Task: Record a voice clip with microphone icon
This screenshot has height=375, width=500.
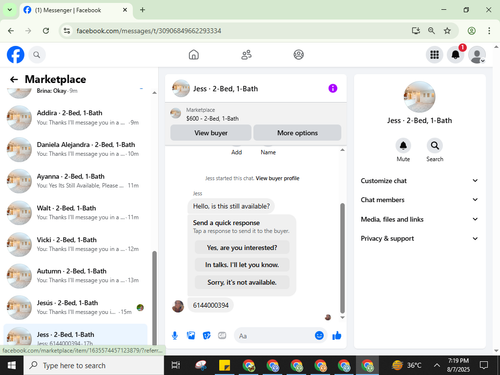Action: point(175,336)
